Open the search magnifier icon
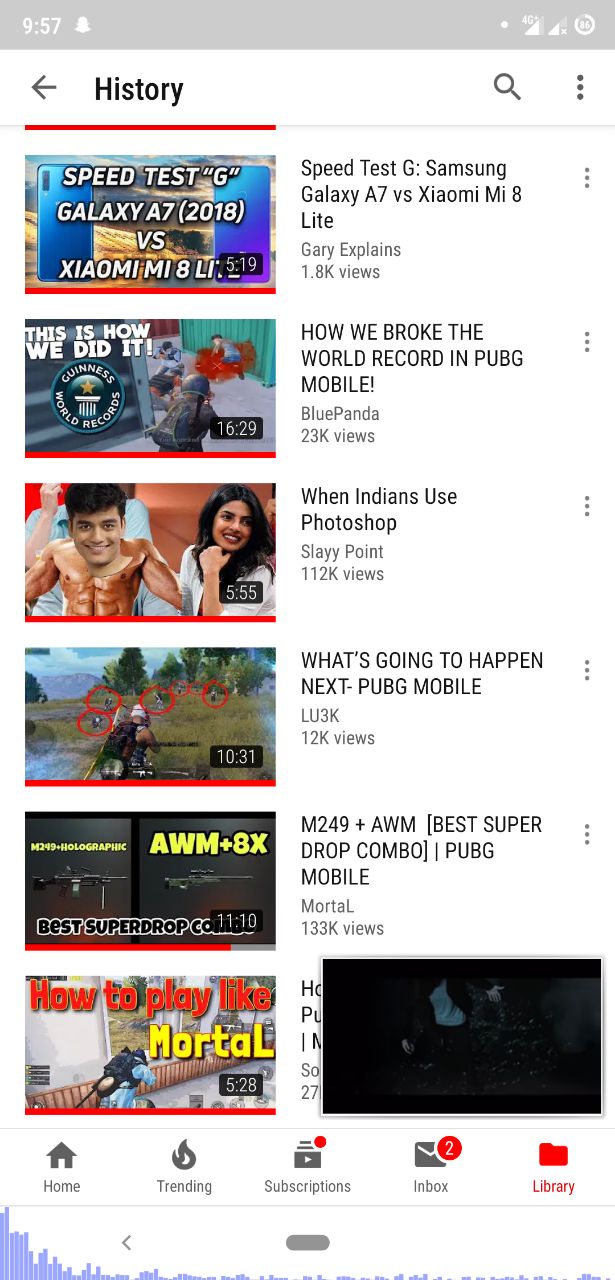 click(x=508, y=87)
